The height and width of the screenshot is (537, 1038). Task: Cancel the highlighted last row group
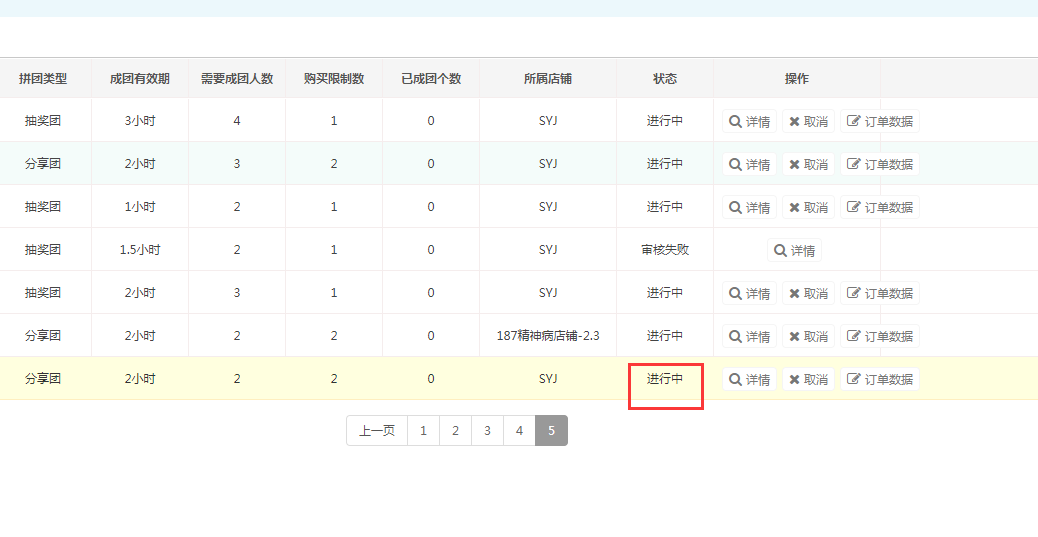coord(808,380)
